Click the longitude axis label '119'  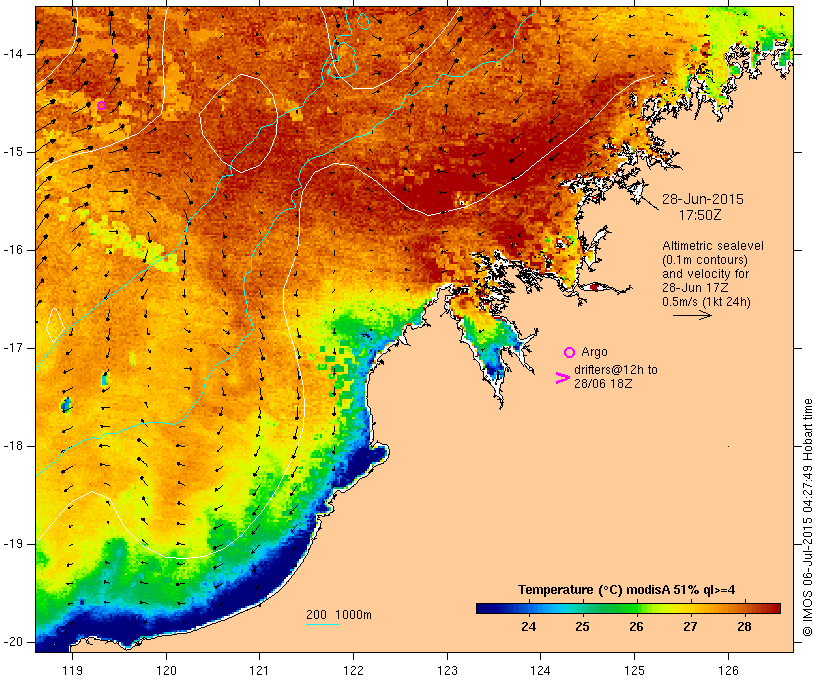click(72, 670)
